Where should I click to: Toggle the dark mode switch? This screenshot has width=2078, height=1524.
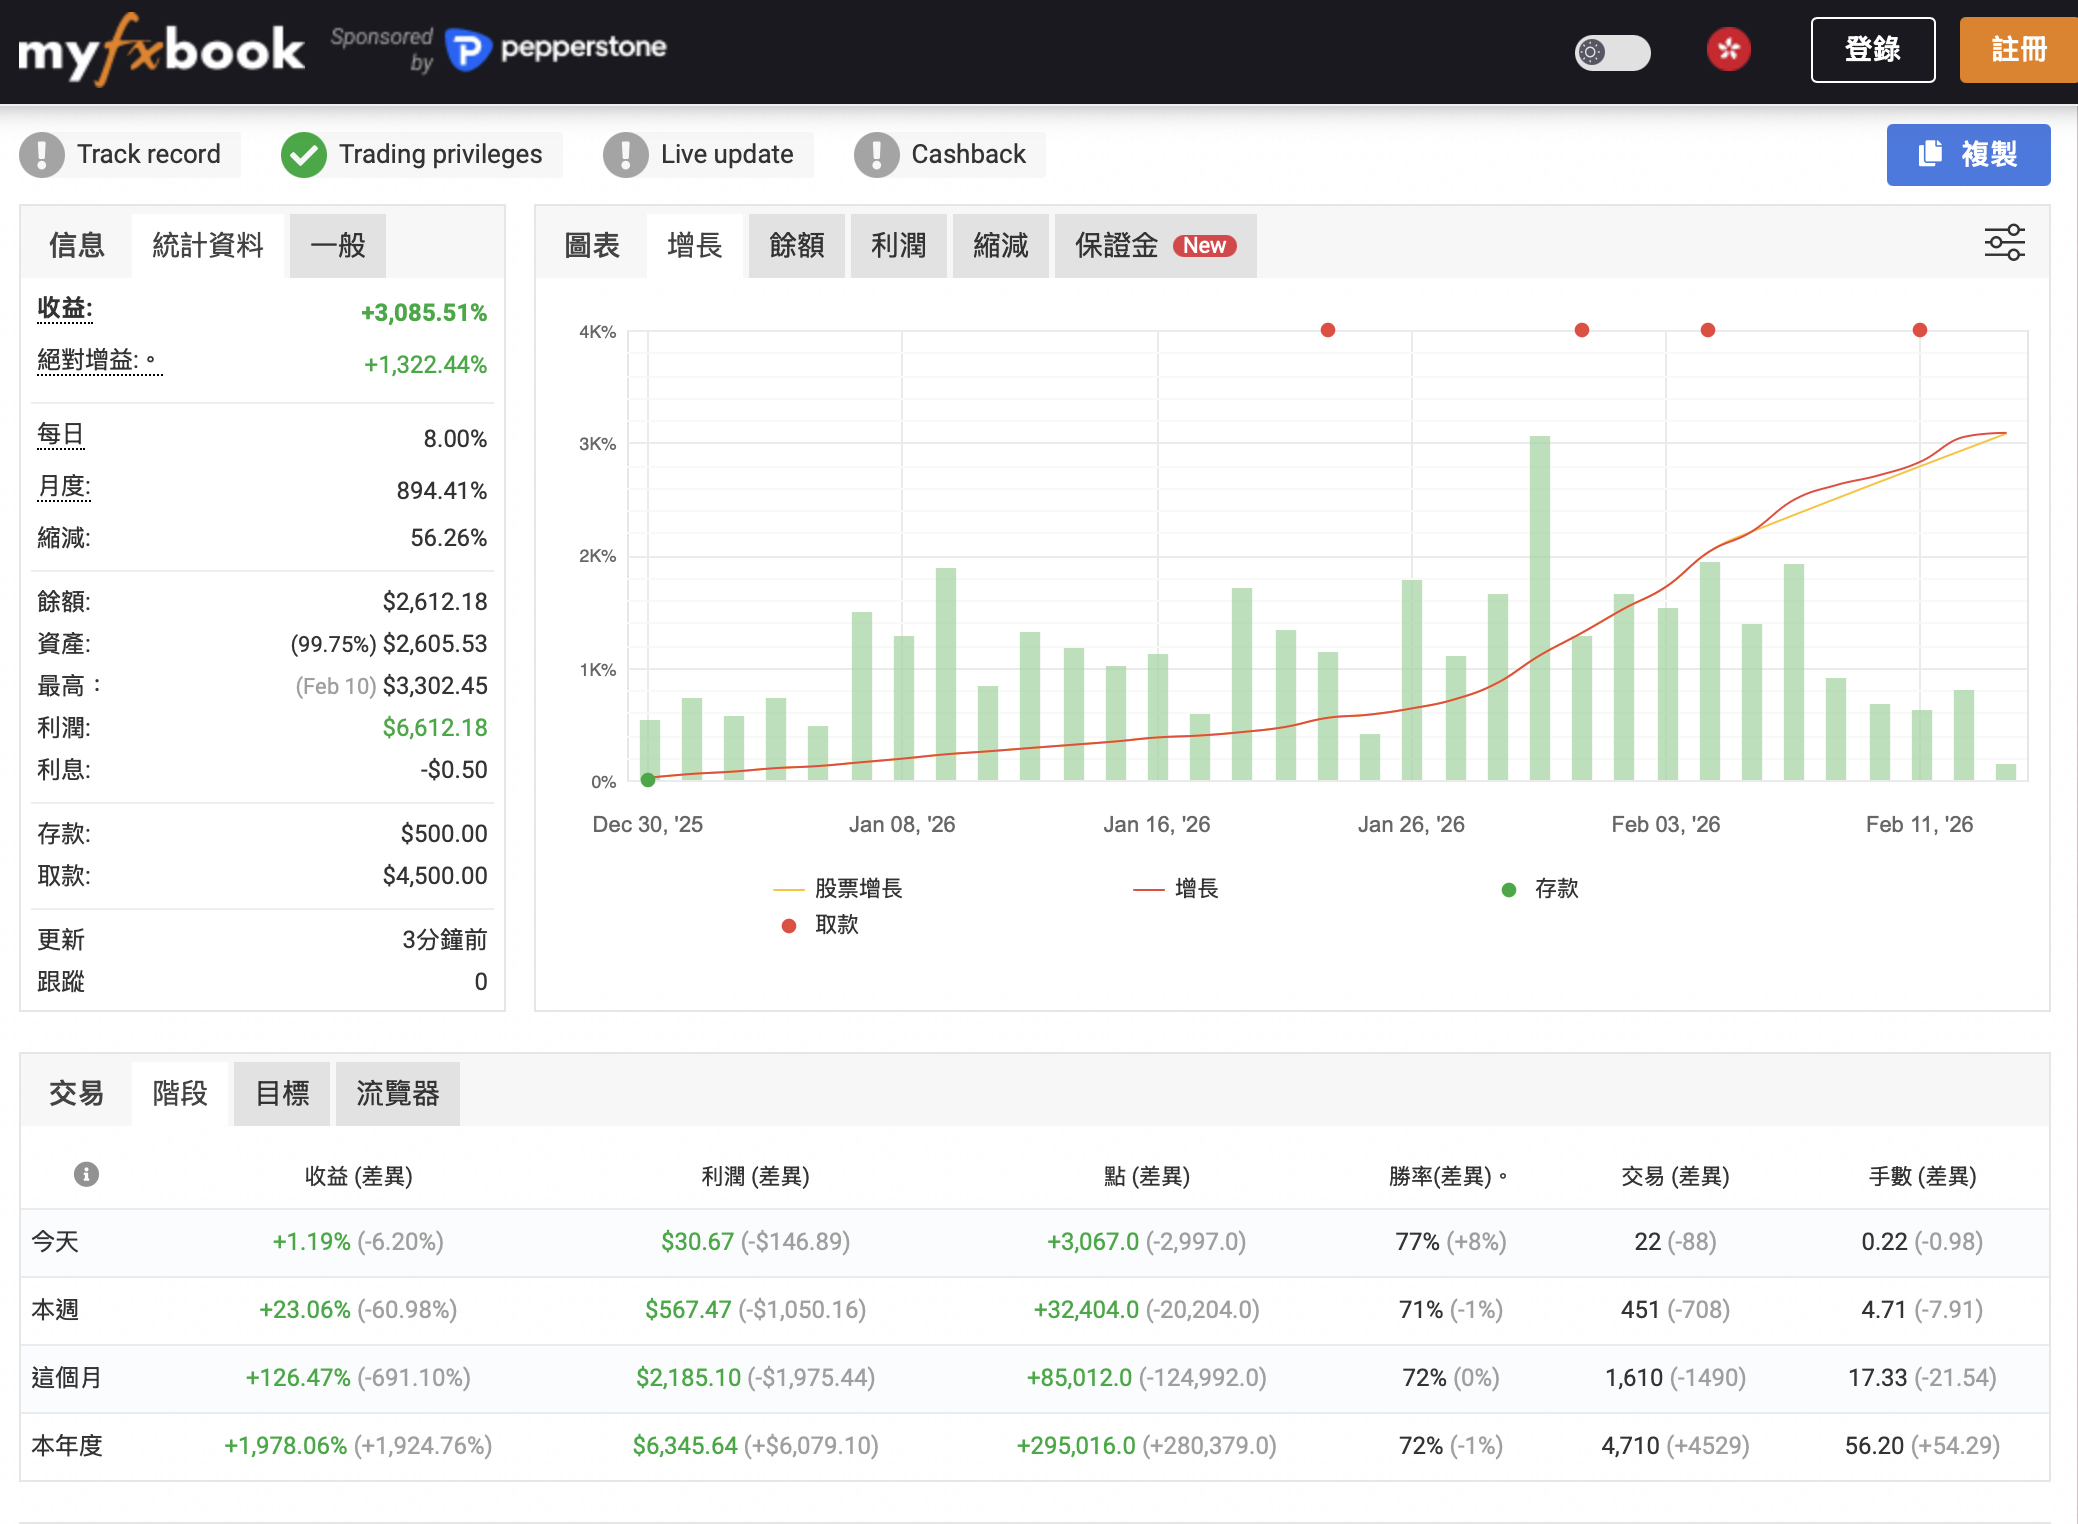[x=1612, y=52]
